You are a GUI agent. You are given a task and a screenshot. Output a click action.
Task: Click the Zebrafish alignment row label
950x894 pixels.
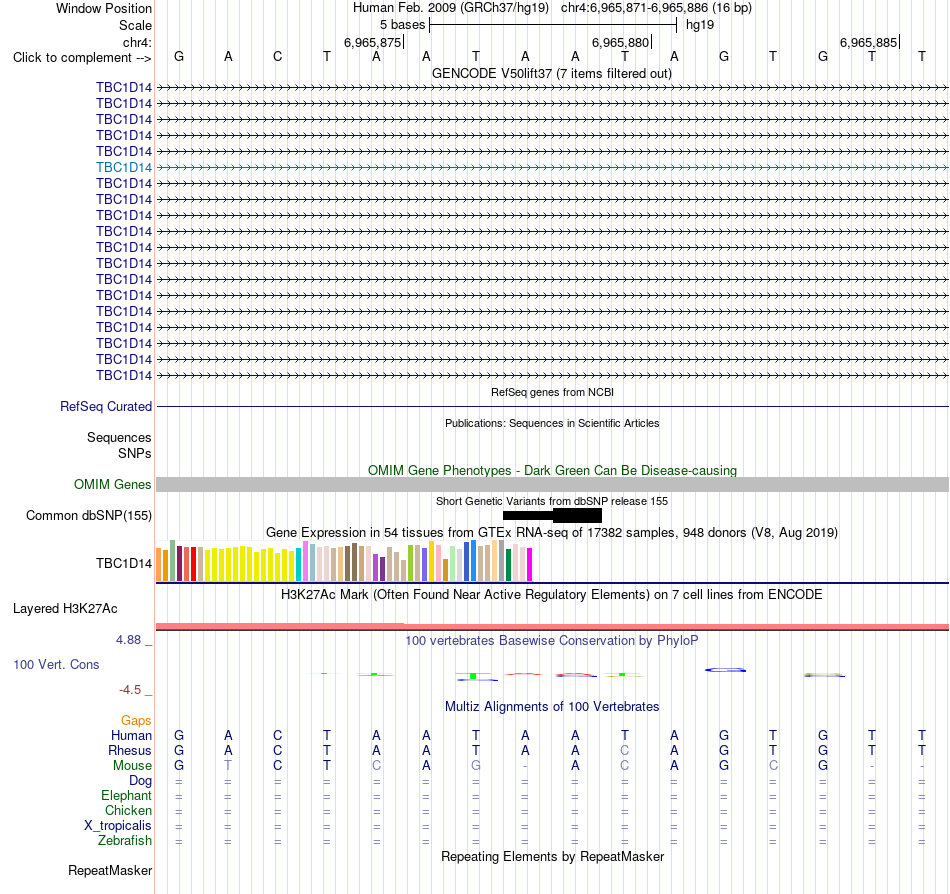(x=125, y=841)
